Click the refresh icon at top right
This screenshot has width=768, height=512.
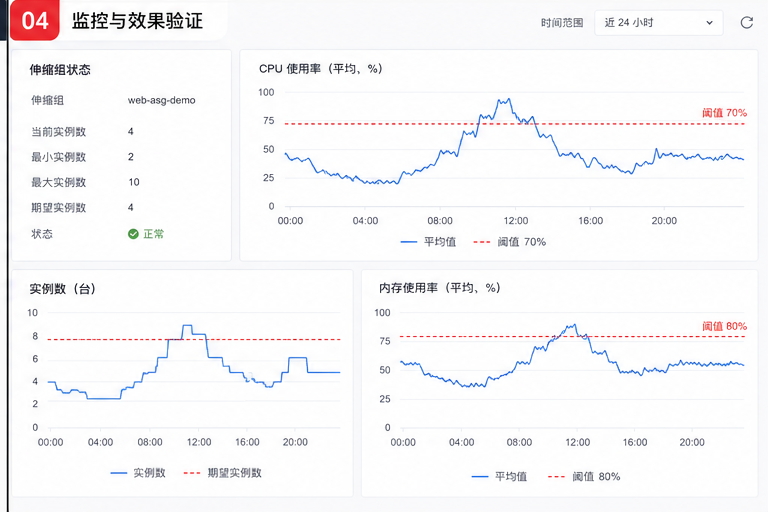pos(746,23)
